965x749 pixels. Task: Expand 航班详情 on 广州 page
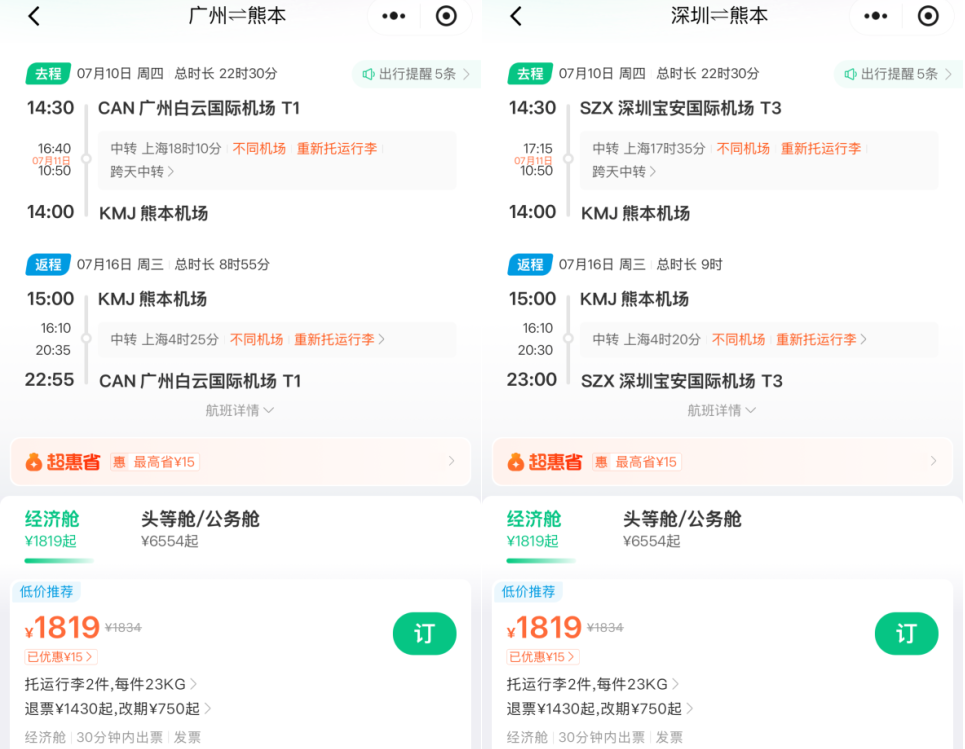click(239, 411)
